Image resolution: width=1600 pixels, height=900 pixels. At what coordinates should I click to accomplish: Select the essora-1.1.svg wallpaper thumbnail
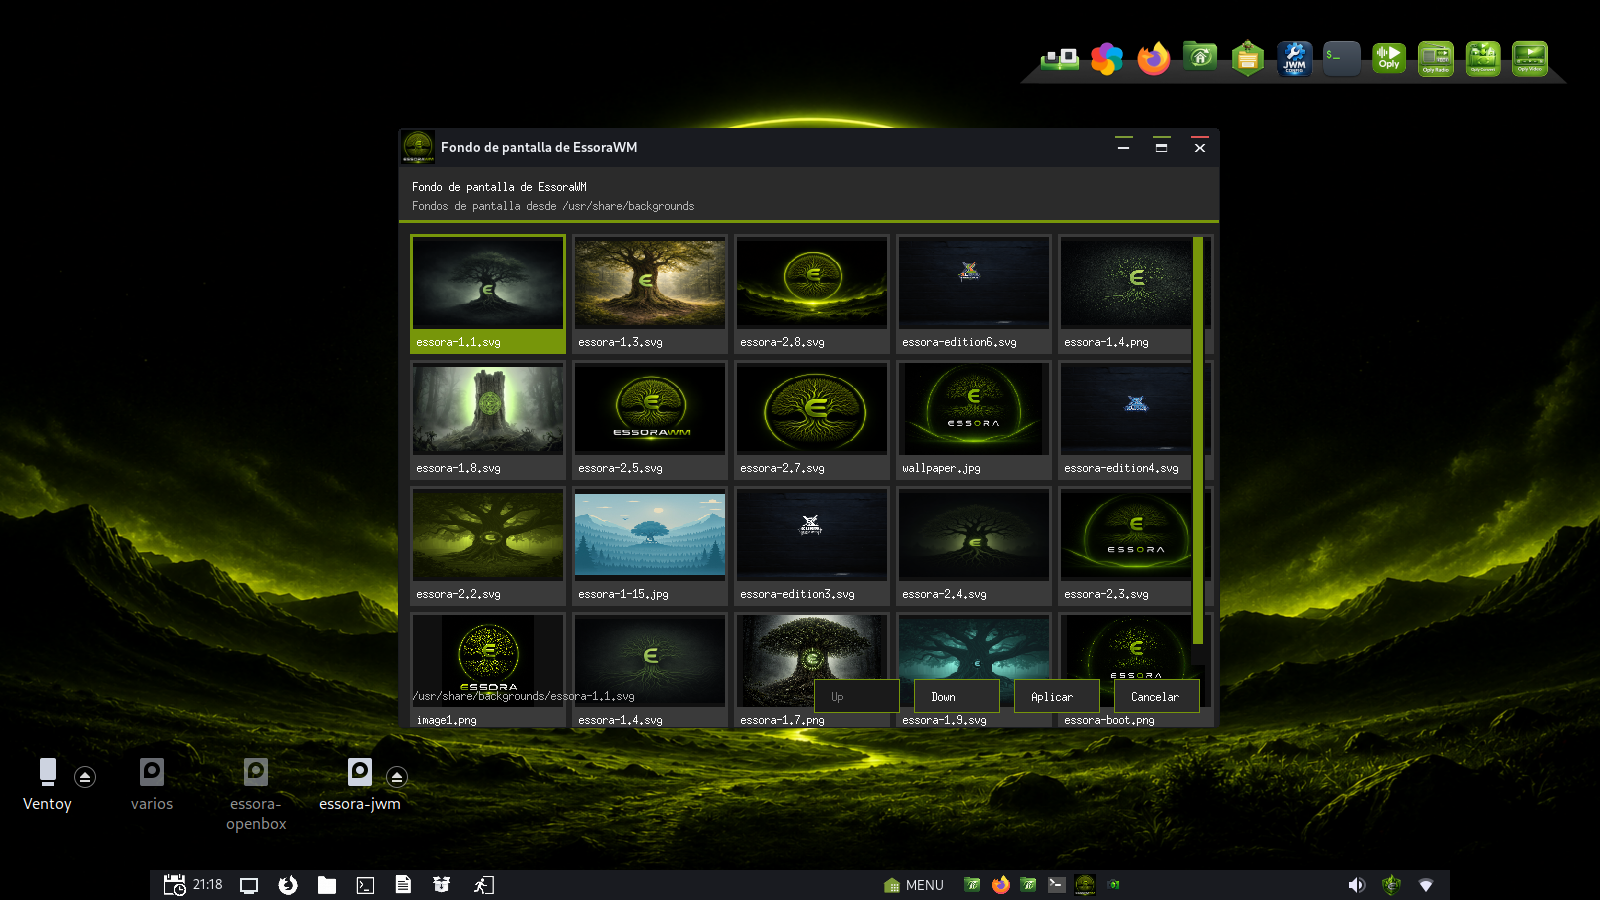tap(488, 294)
